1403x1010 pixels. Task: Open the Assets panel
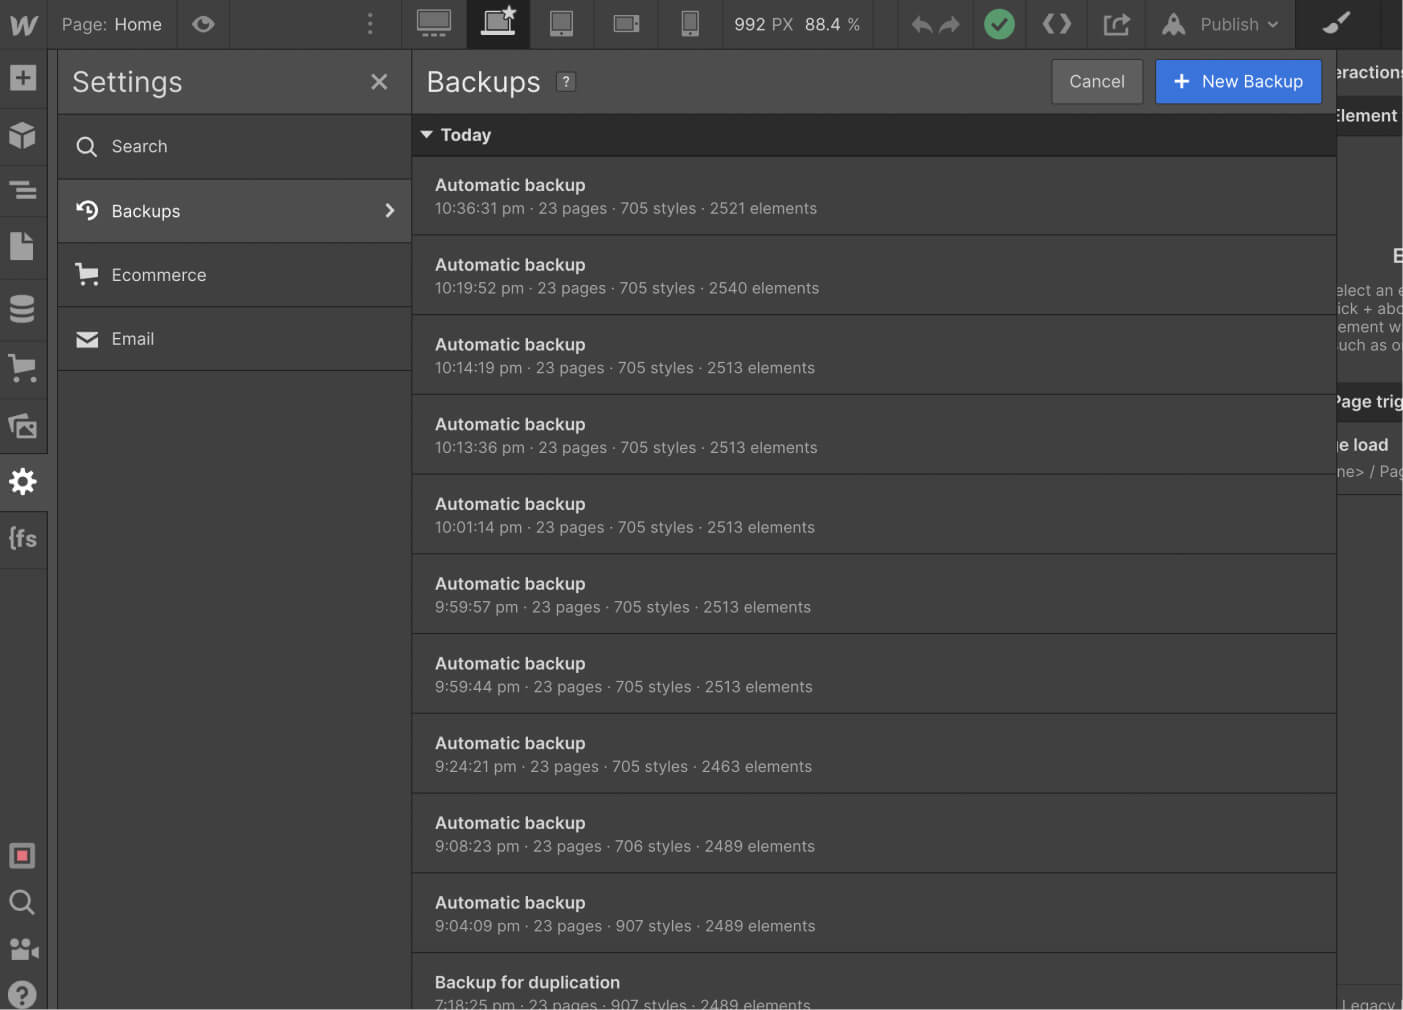[24, 425]
